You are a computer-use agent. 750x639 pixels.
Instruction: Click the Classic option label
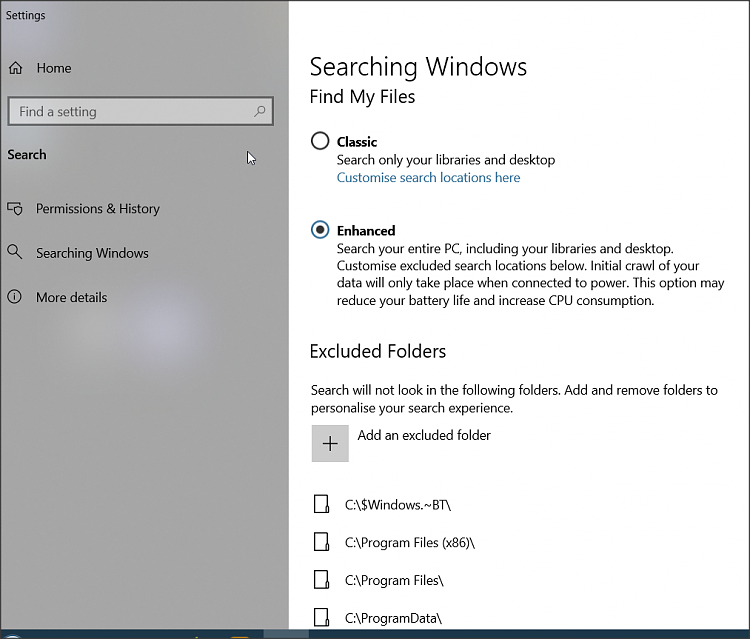click(357, 142)
